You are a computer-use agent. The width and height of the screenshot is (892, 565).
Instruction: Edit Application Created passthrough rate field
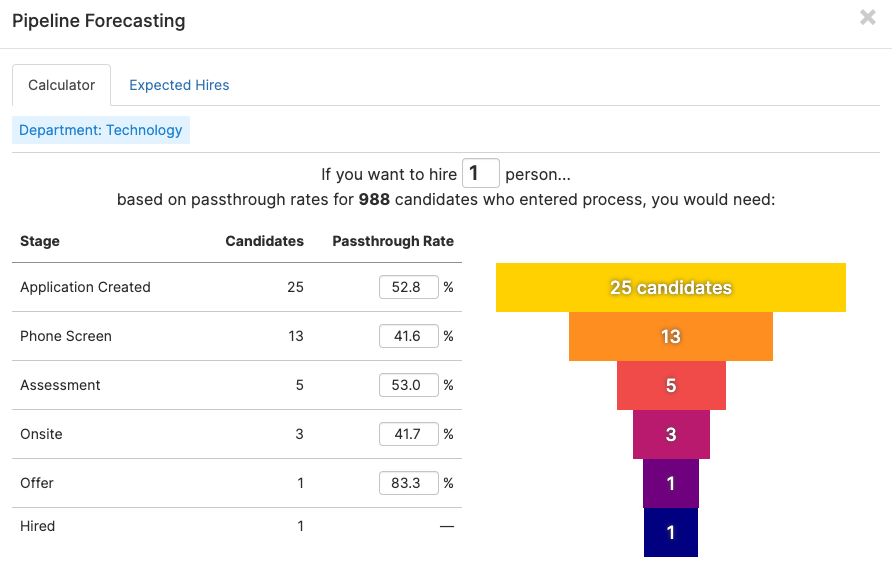point(408,287)
